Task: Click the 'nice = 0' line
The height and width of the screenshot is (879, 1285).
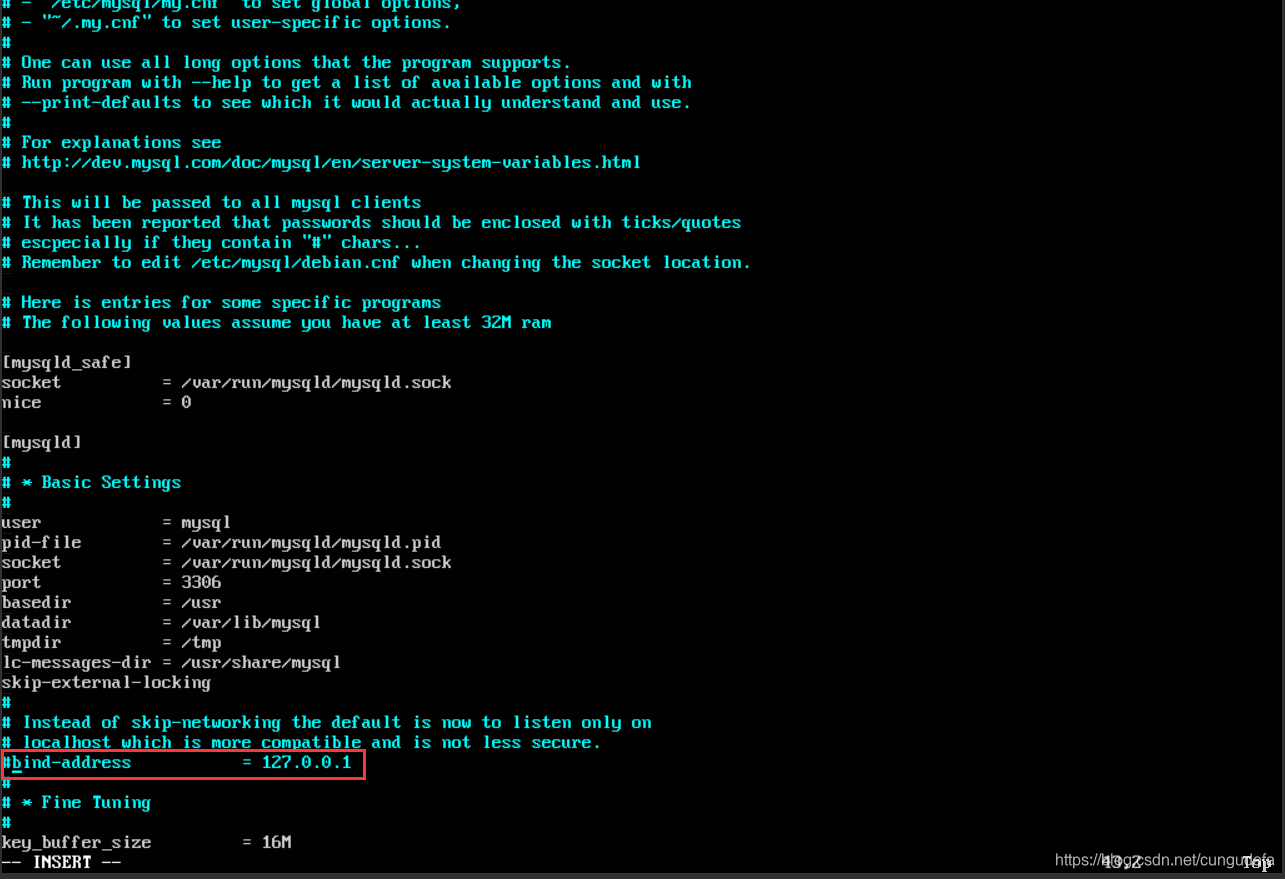Action: (x=97, y=403)
